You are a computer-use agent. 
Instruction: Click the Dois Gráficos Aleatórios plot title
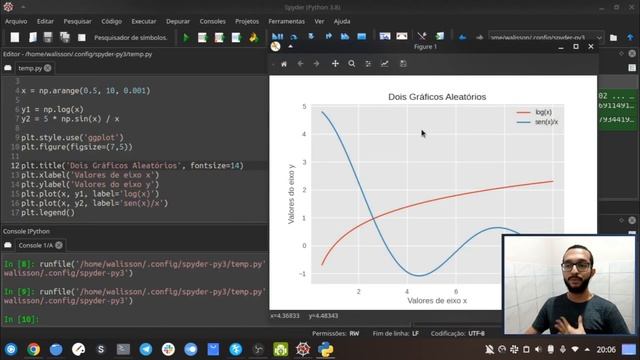[437, 97]
